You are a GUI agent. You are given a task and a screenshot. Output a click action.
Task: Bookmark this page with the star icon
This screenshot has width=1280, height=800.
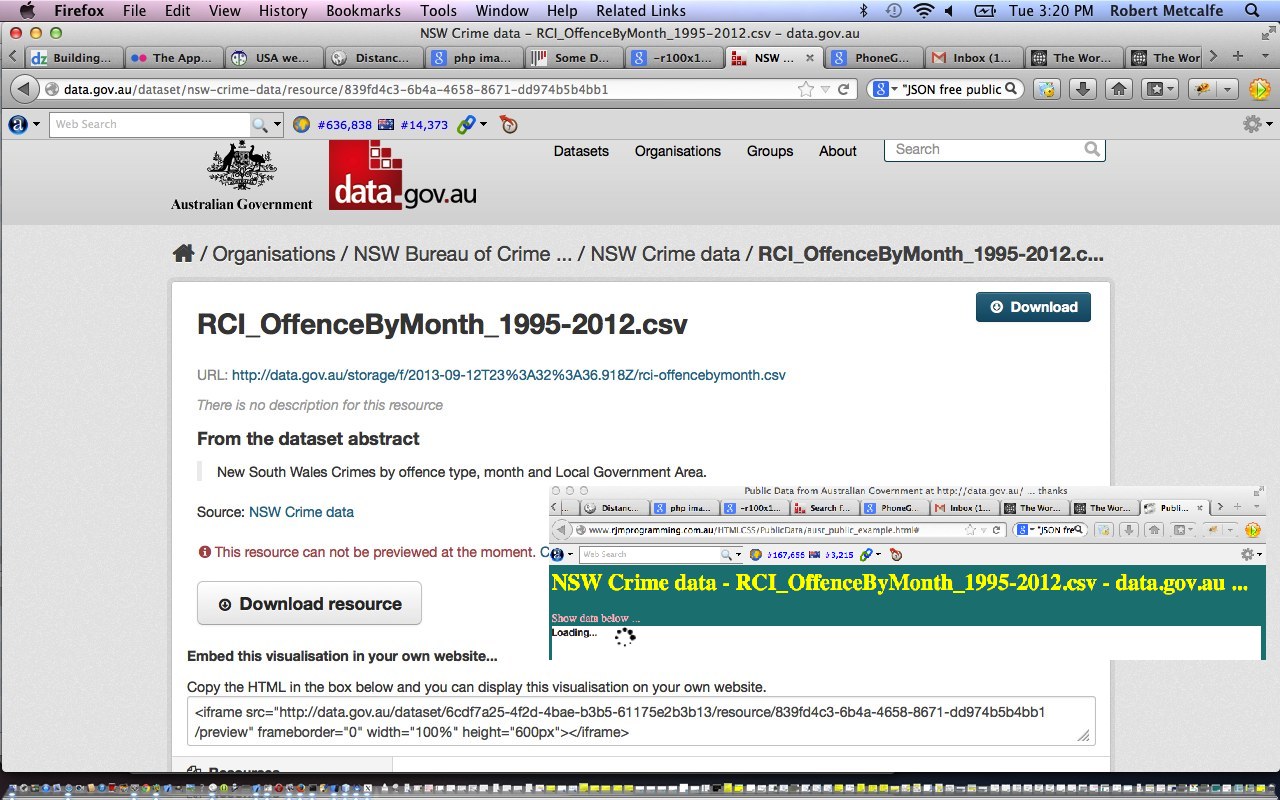click(x=806, y=89)
